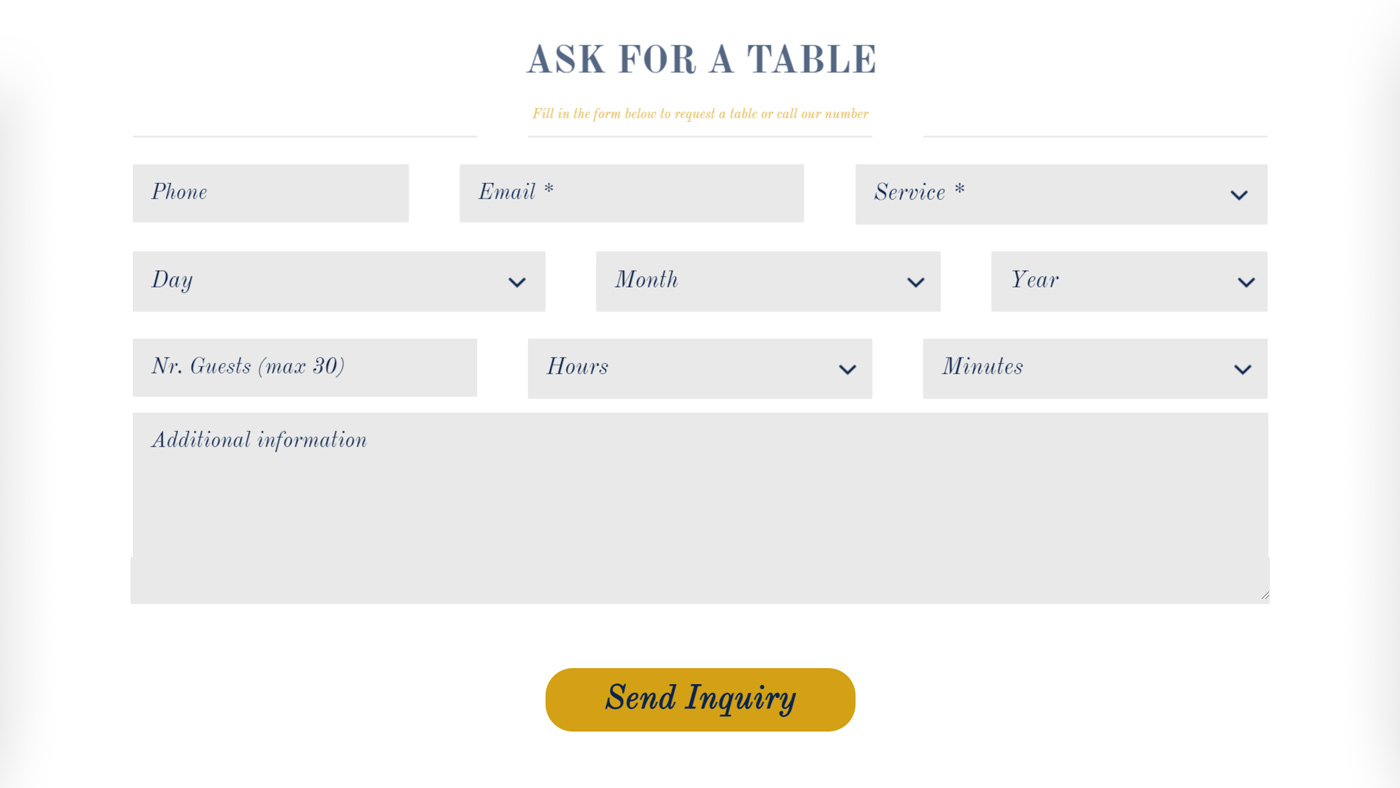Select the Nr. Guests input box
This screenshot has width=1400, height=788.
(x=304, y=367)
